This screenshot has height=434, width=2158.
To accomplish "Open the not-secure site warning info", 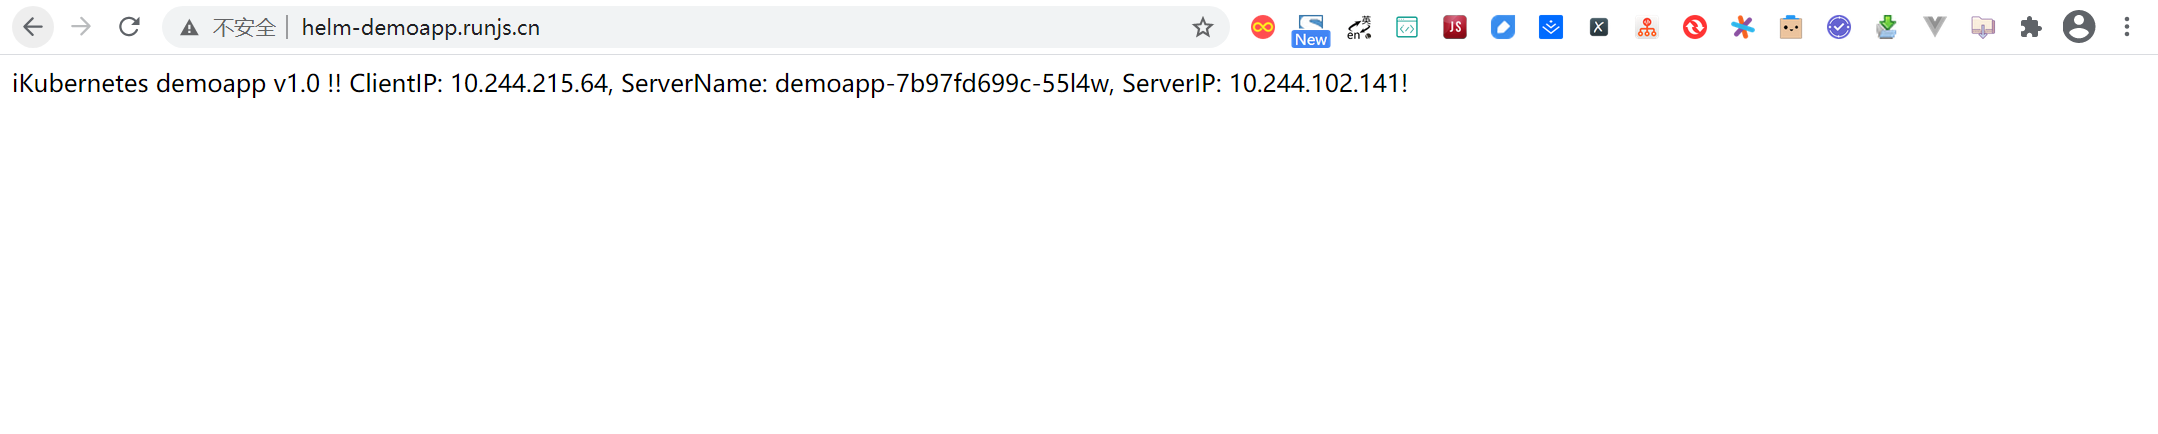I will coord(228,27).
